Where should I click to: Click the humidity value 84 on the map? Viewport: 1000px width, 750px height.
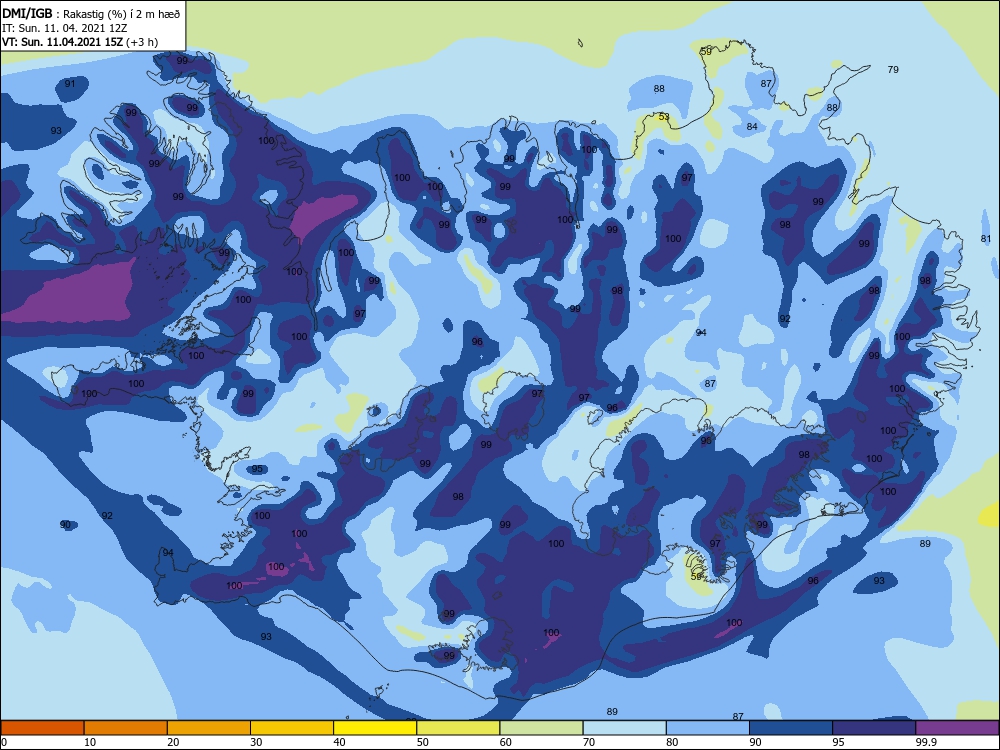pos(752,127)
